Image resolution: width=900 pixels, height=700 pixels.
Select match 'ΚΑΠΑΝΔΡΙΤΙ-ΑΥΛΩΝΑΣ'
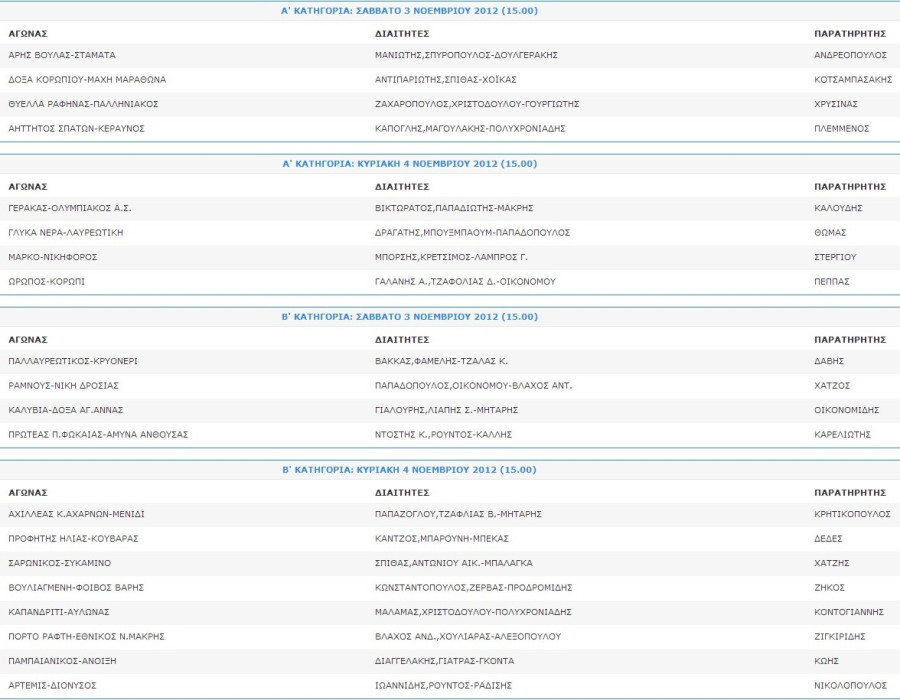(59, 613)
